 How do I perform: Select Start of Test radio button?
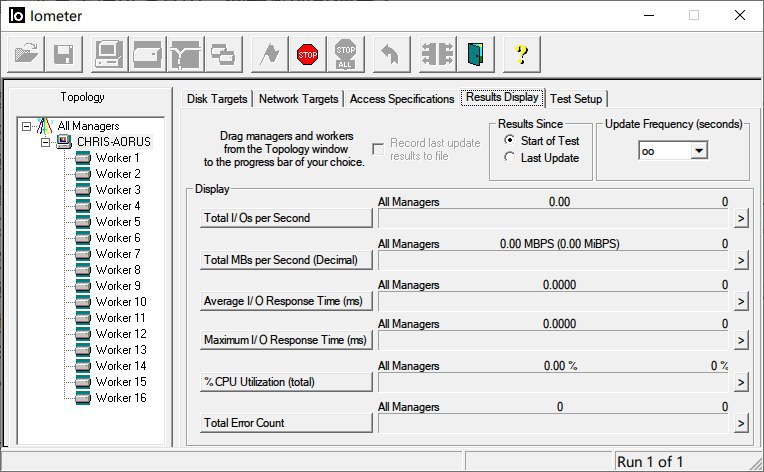[509, 140]
